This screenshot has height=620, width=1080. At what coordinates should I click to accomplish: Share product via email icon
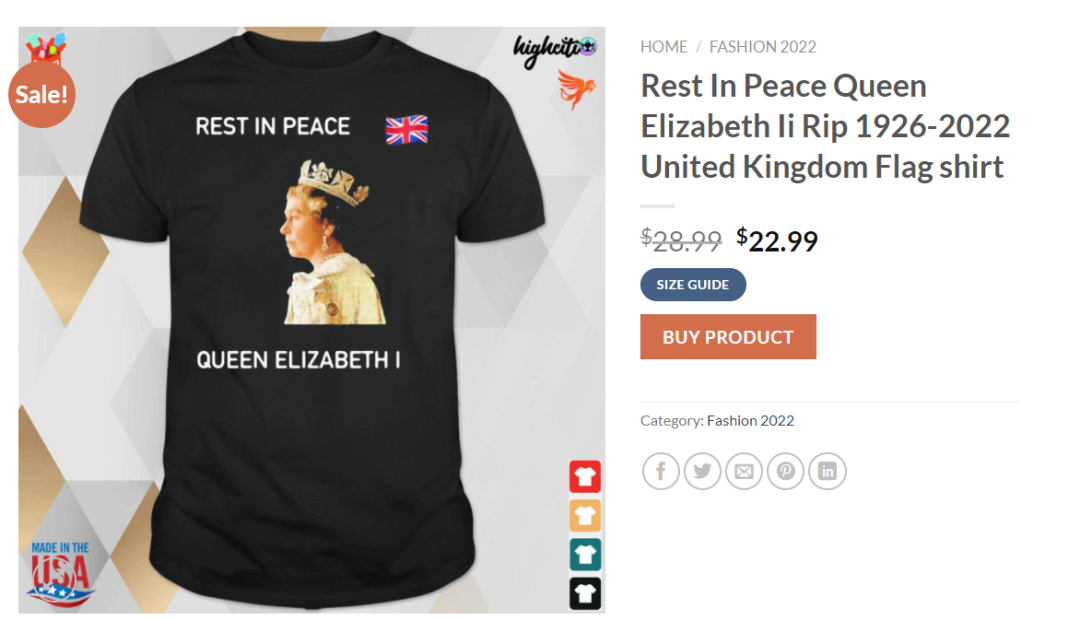coord(744,471)
